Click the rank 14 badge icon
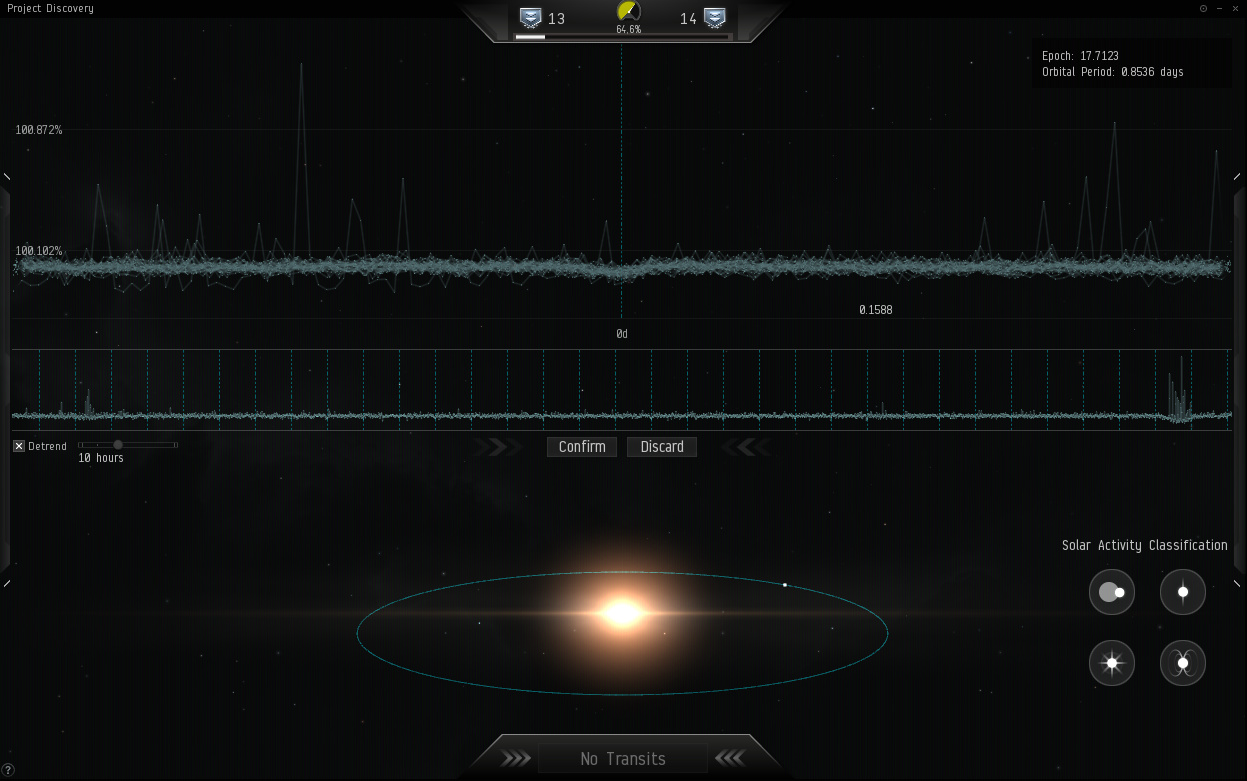Screen dimensions: 1247x781 [x=714, y=18]
